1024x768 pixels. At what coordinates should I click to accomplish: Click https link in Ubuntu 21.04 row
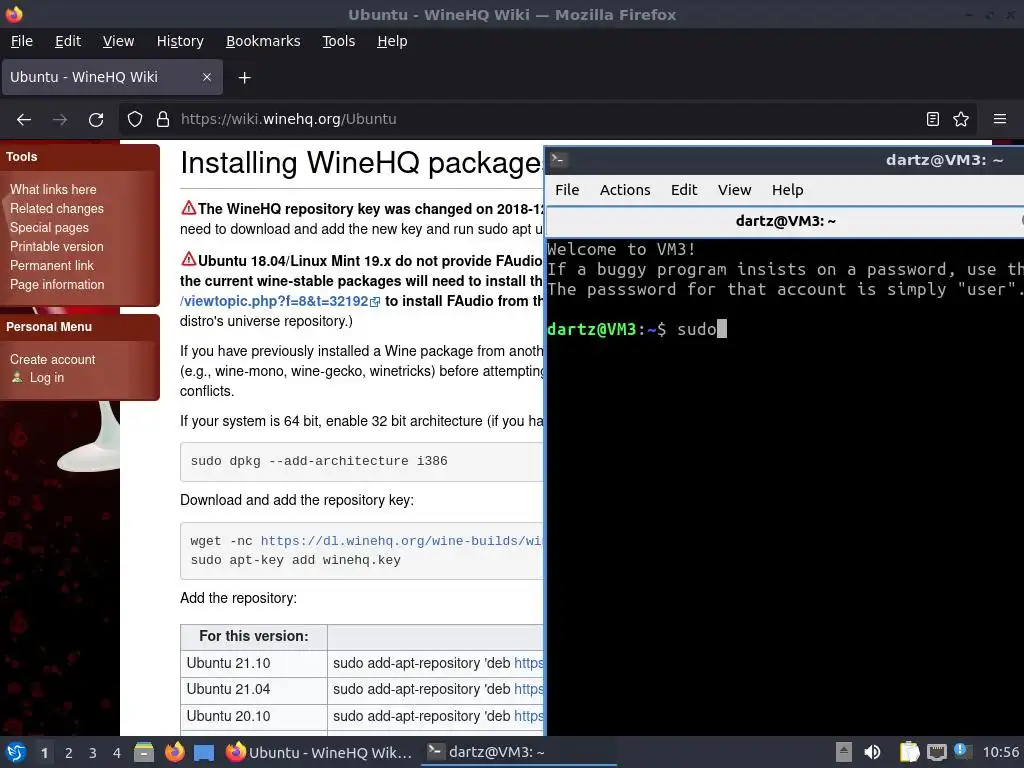click(x=528, y=689)
